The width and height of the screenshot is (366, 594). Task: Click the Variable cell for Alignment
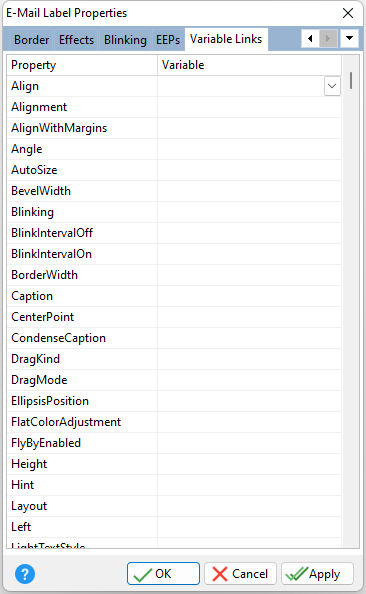pyautogui.click(x=249, y=107)
